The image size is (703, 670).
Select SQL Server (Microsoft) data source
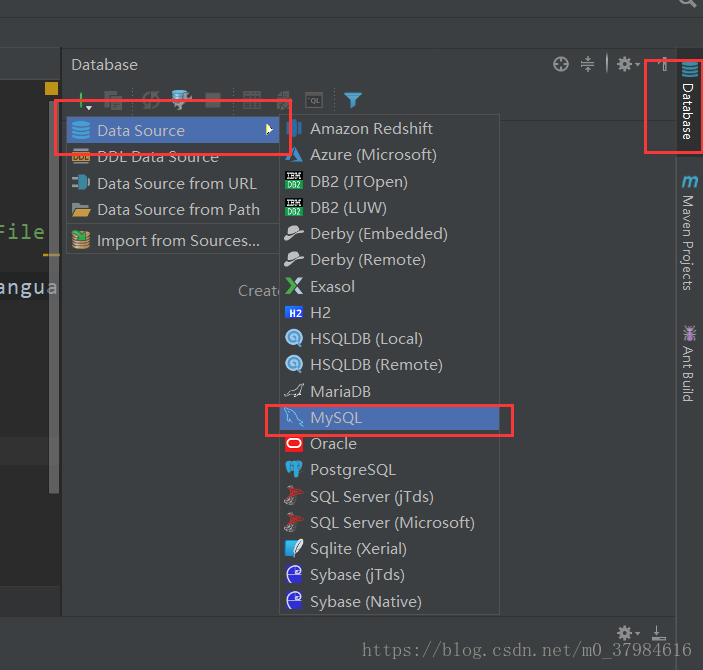click(389, 522)
